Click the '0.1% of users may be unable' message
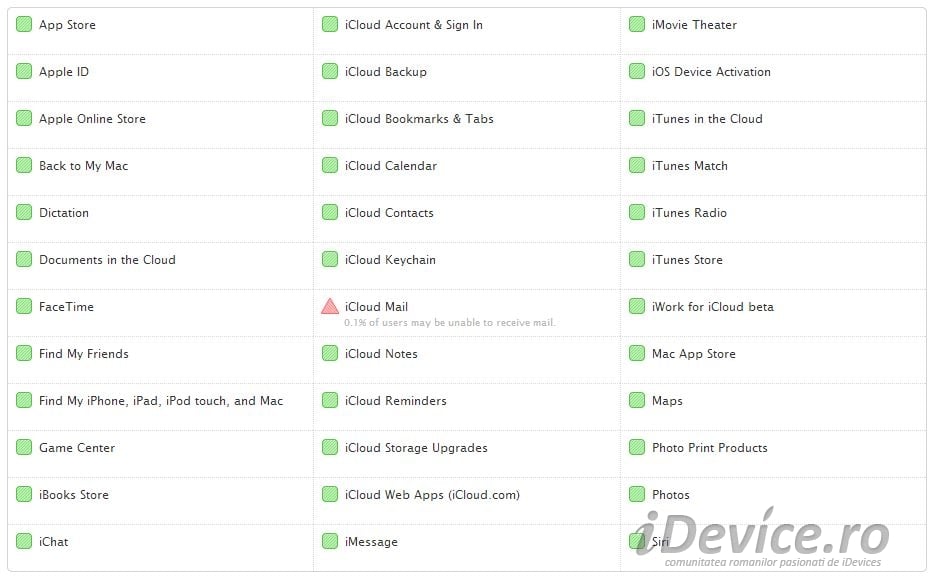The width and height of the screenshot is (932, 577). point(449,323)
